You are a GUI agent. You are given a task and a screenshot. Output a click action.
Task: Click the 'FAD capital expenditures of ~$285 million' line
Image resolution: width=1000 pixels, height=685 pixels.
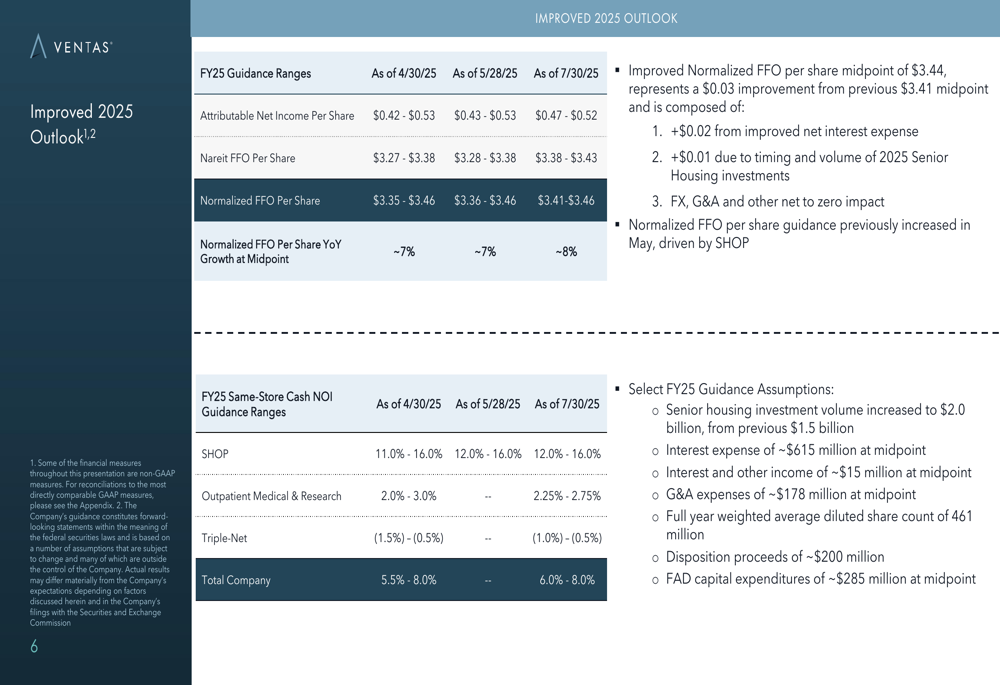(820, 579)
